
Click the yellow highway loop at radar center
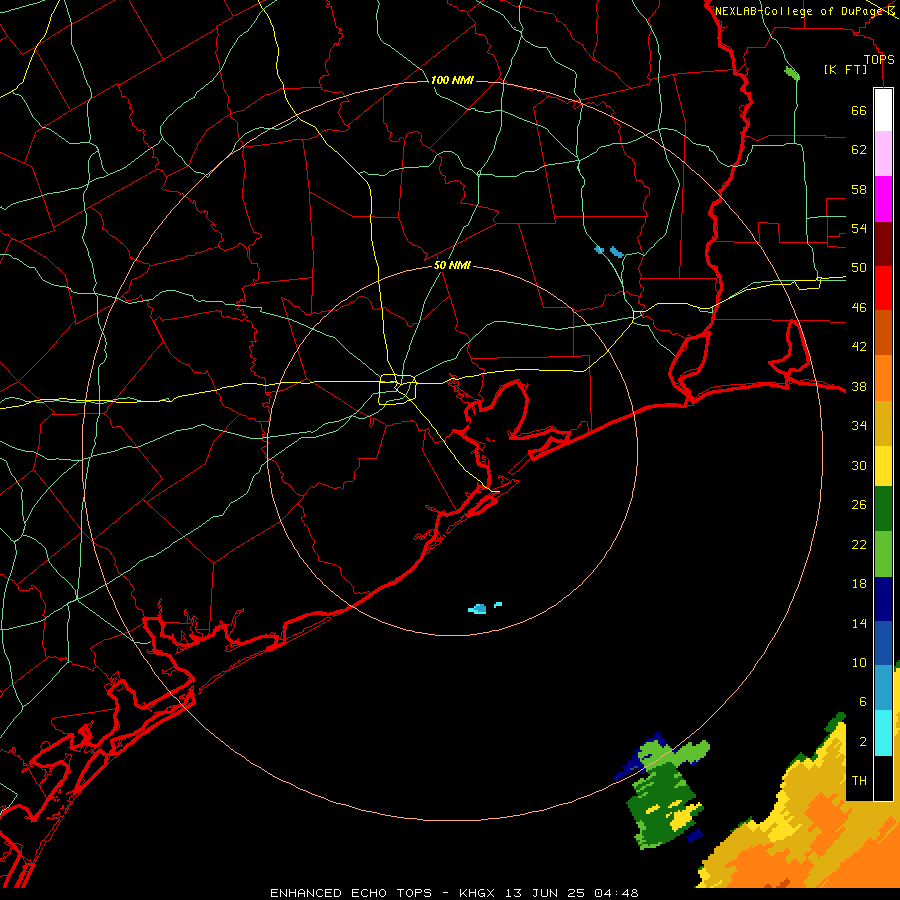[397, 389]
